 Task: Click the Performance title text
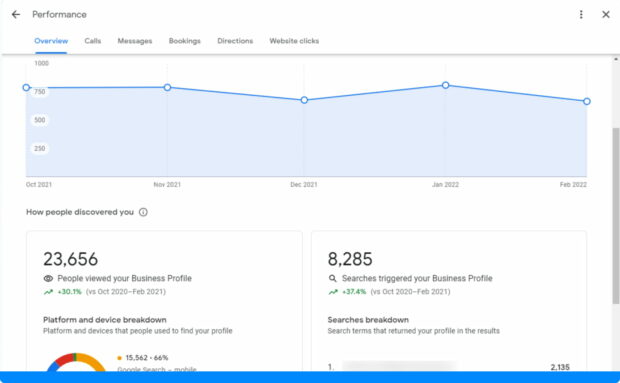[x=59, y=15]
